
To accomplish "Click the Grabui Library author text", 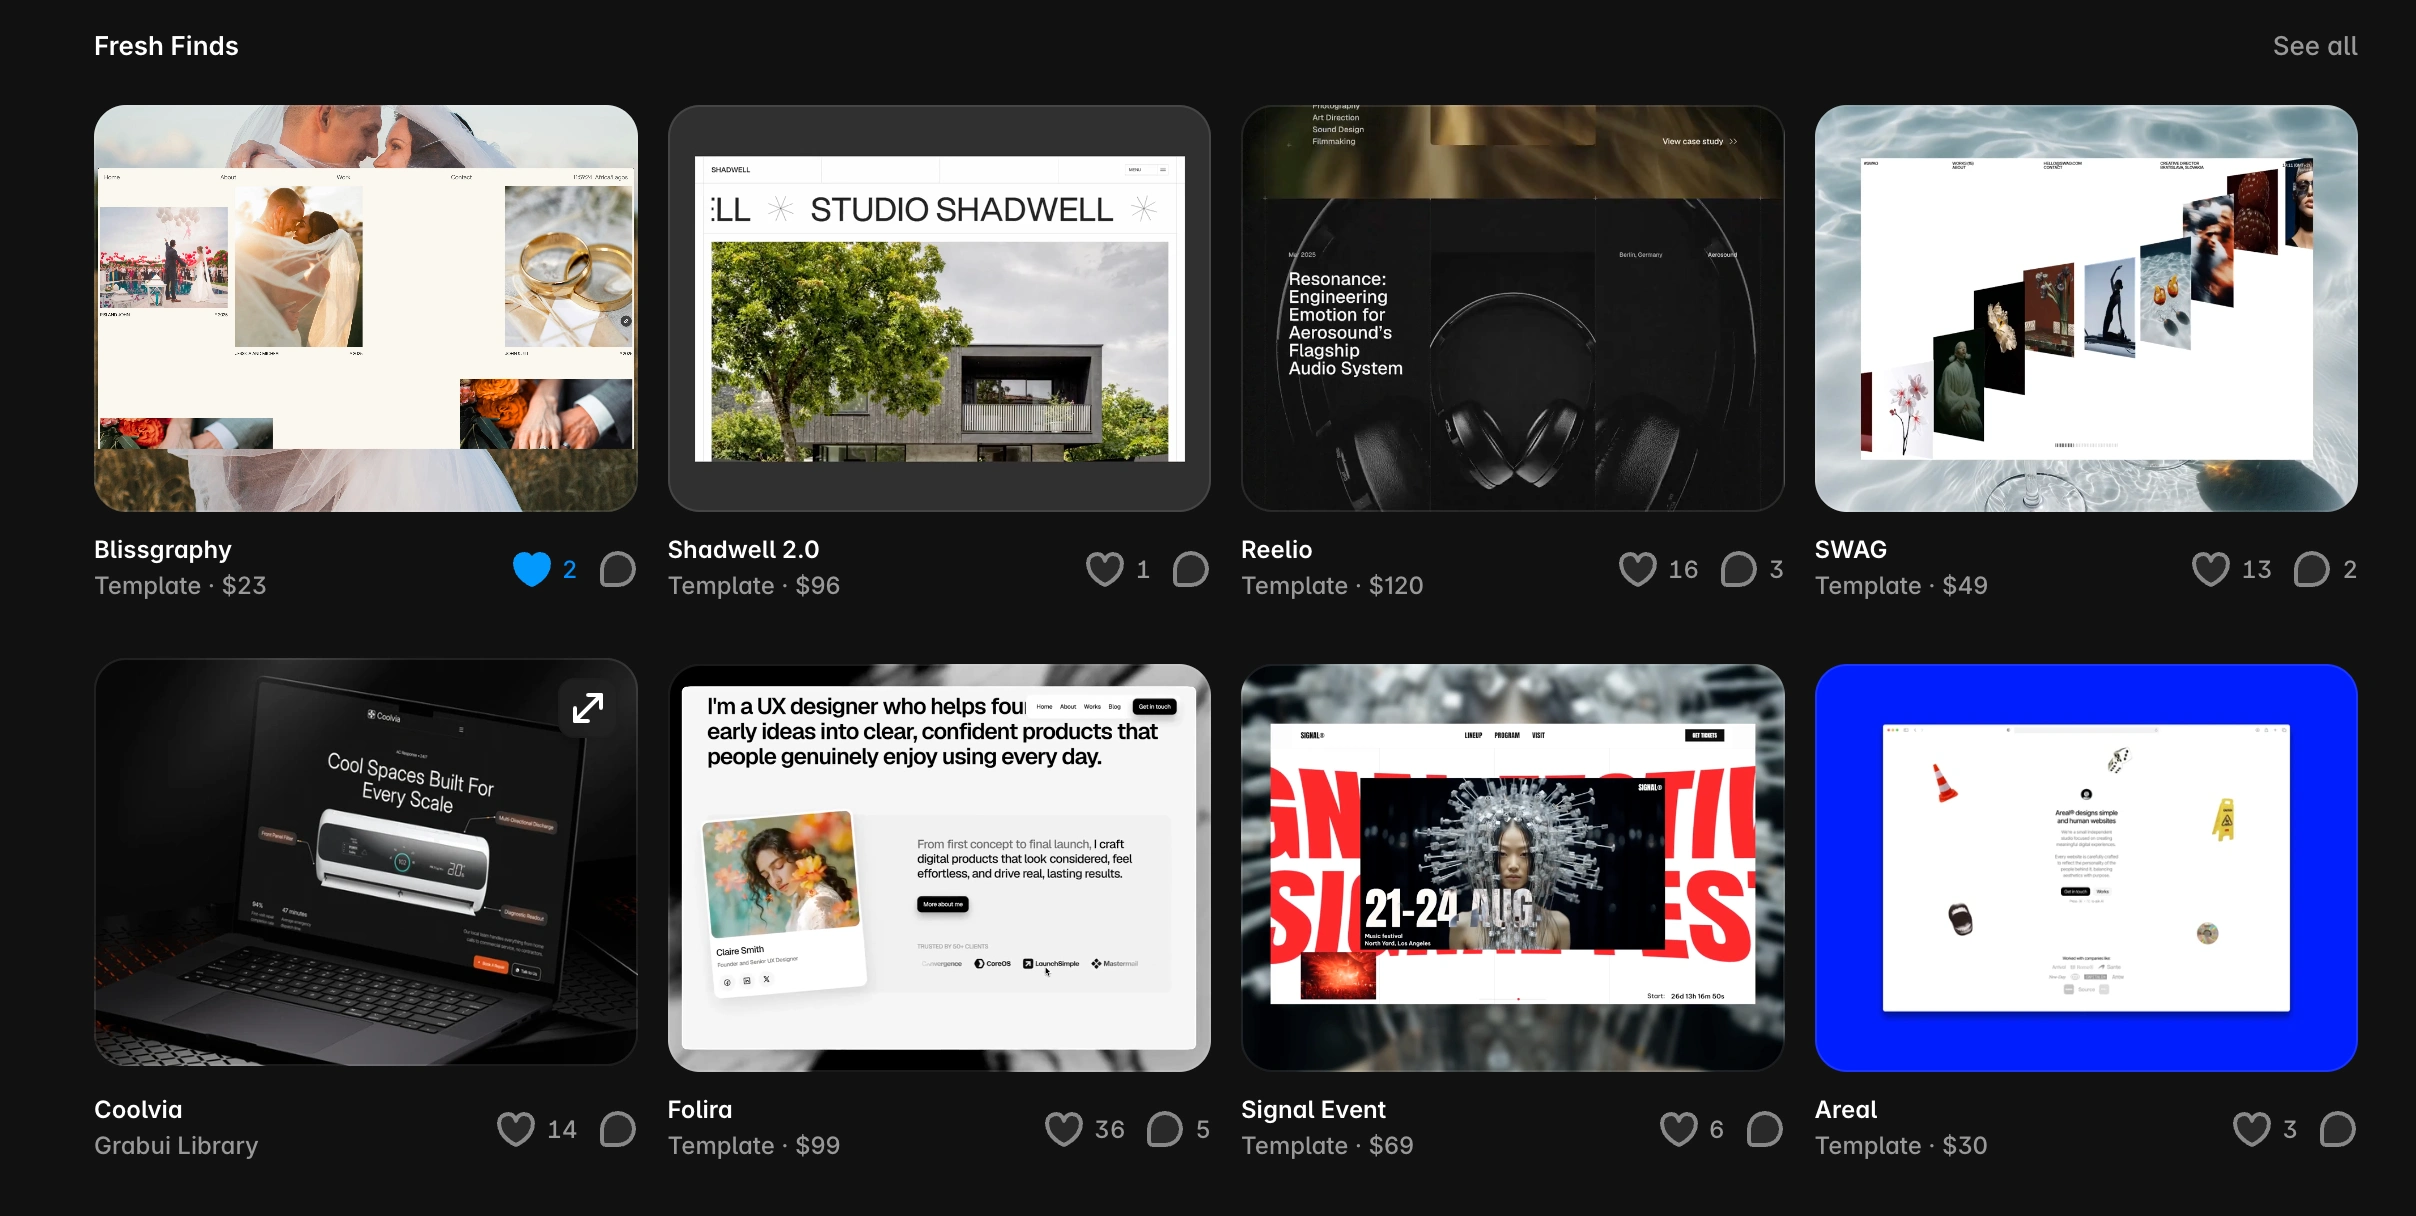I will pyautogui.click(x=176, y=1146).
